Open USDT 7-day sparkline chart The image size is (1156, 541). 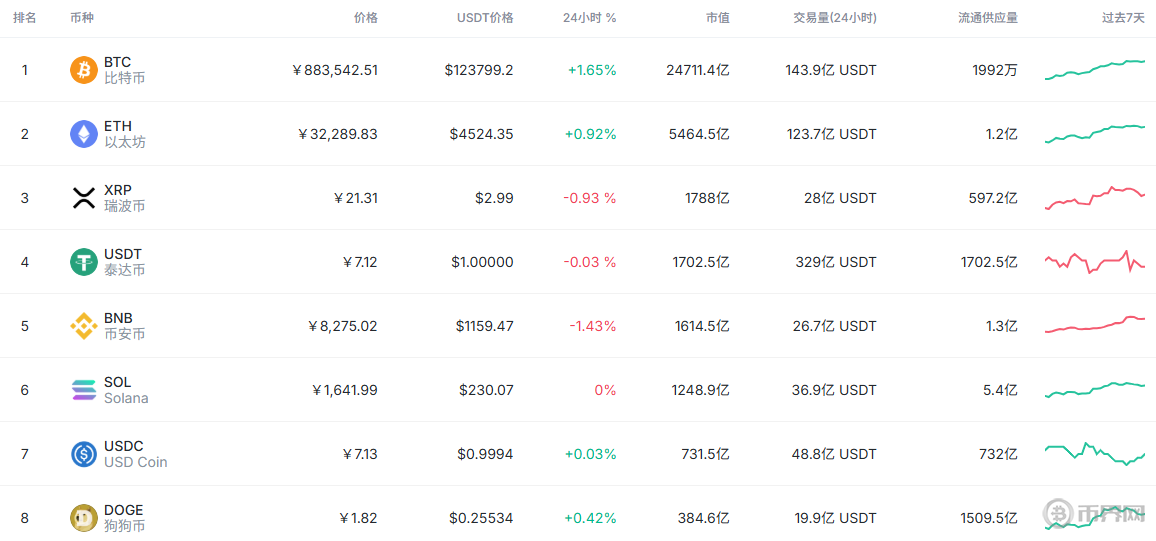[x=1095, y=262]
